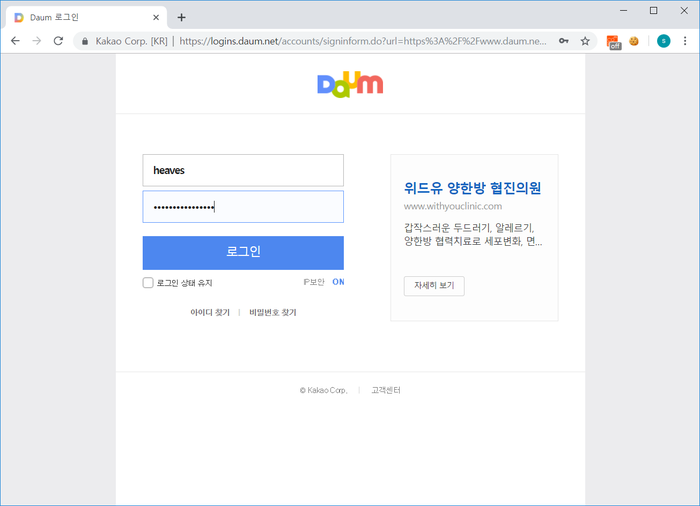The height and width of the screenshot is (506, 700).
Task: Click the browser forward arrow
Action: point(37,41)
